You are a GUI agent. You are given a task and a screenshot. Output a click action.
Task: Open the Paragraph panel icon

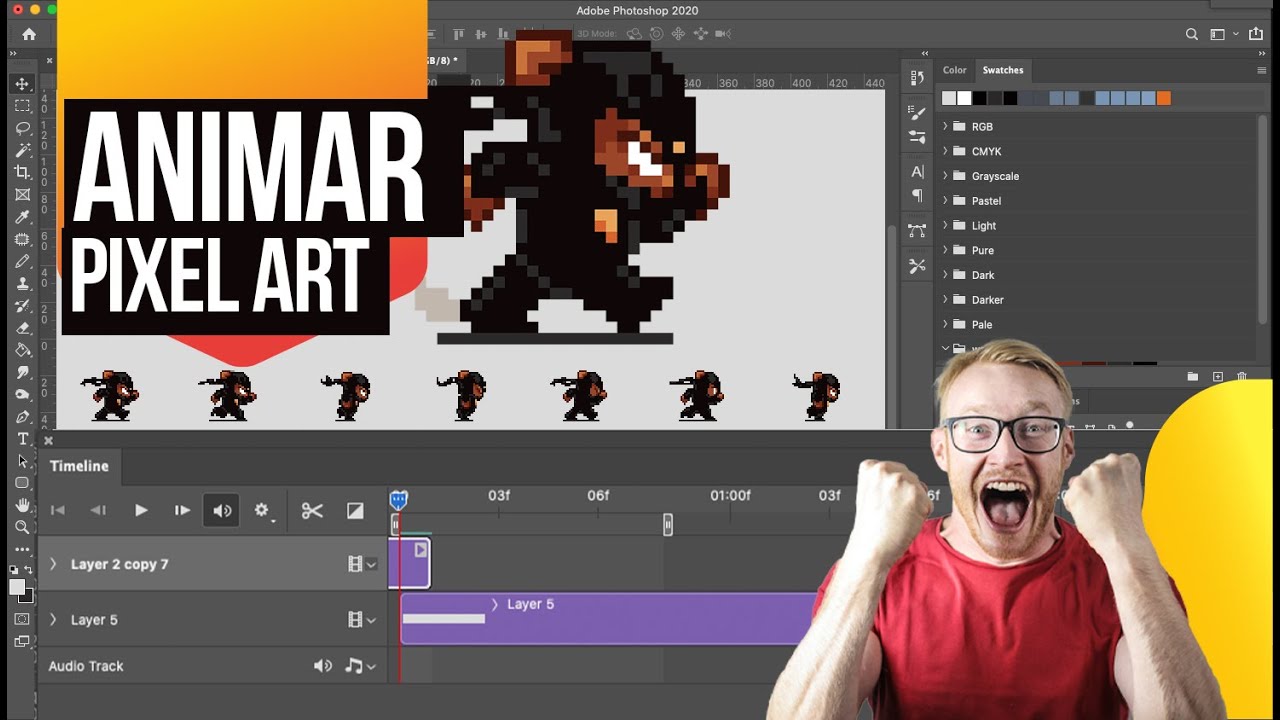click(917, 196)
